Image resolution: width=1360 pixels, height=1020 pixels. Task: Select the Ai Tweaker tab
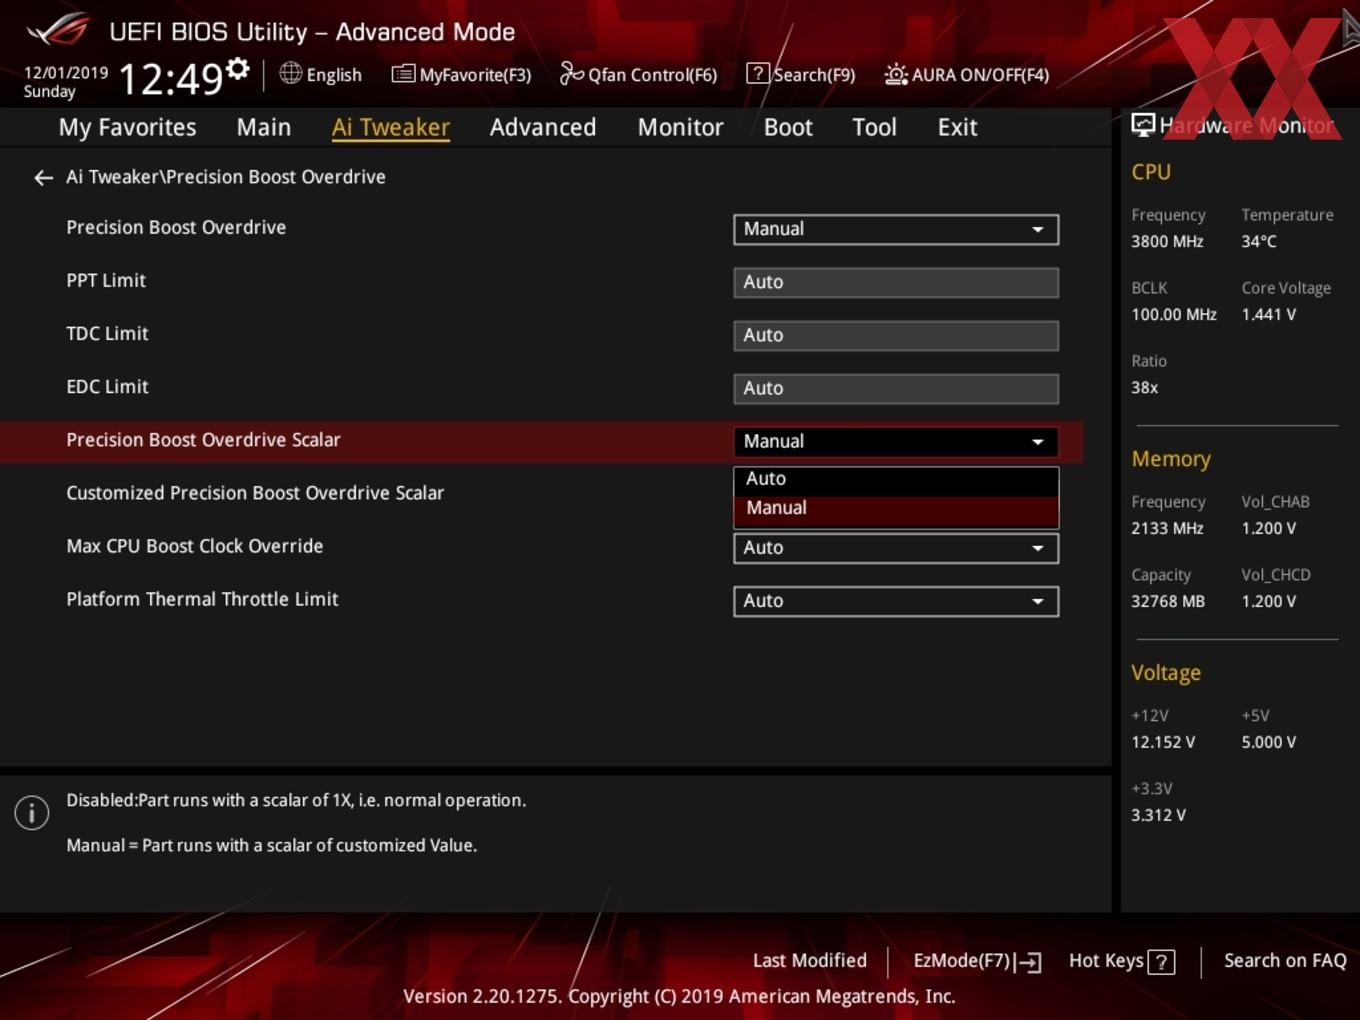(x=391, y=127)
